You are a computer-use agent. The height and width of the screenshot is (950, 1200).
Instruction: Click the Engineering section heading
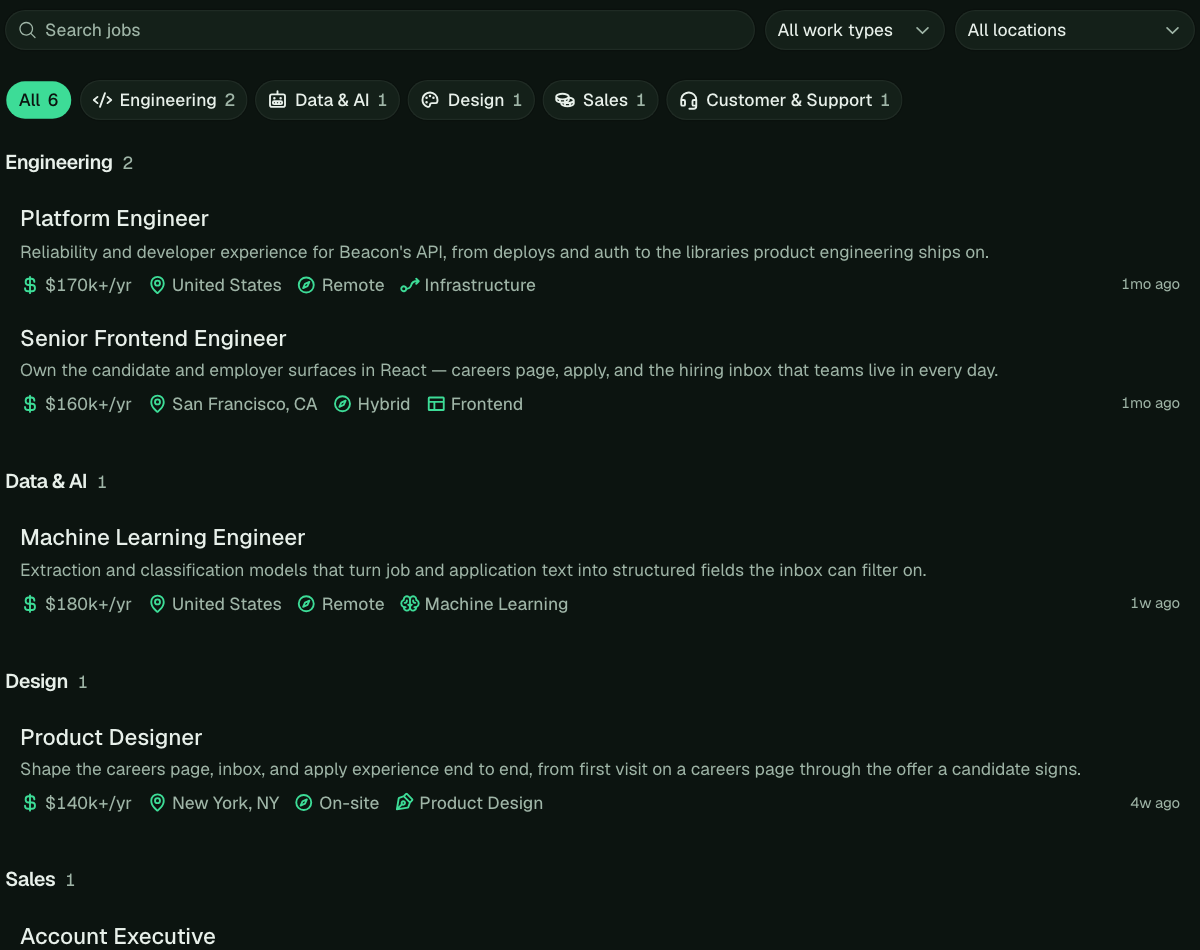coord(59,162)
